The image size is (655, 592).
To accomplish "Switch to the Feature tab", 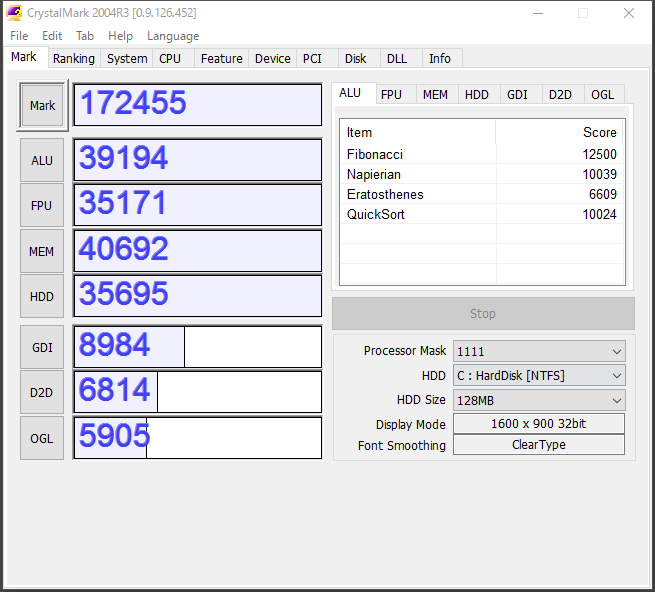I will pos(221,58).
